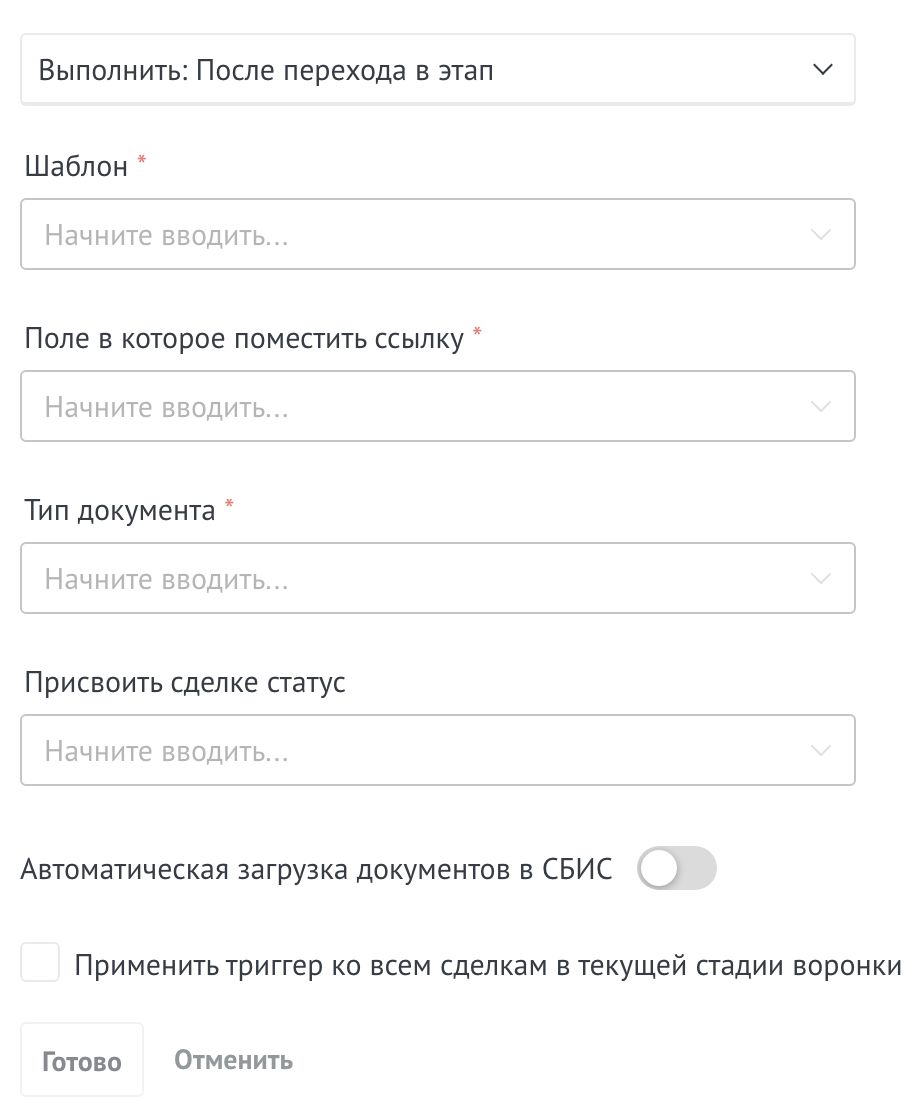Click the 'Присвоить сделке статус' input field
The height and width of the screenshot is (1116, 918).
(438, 750)
